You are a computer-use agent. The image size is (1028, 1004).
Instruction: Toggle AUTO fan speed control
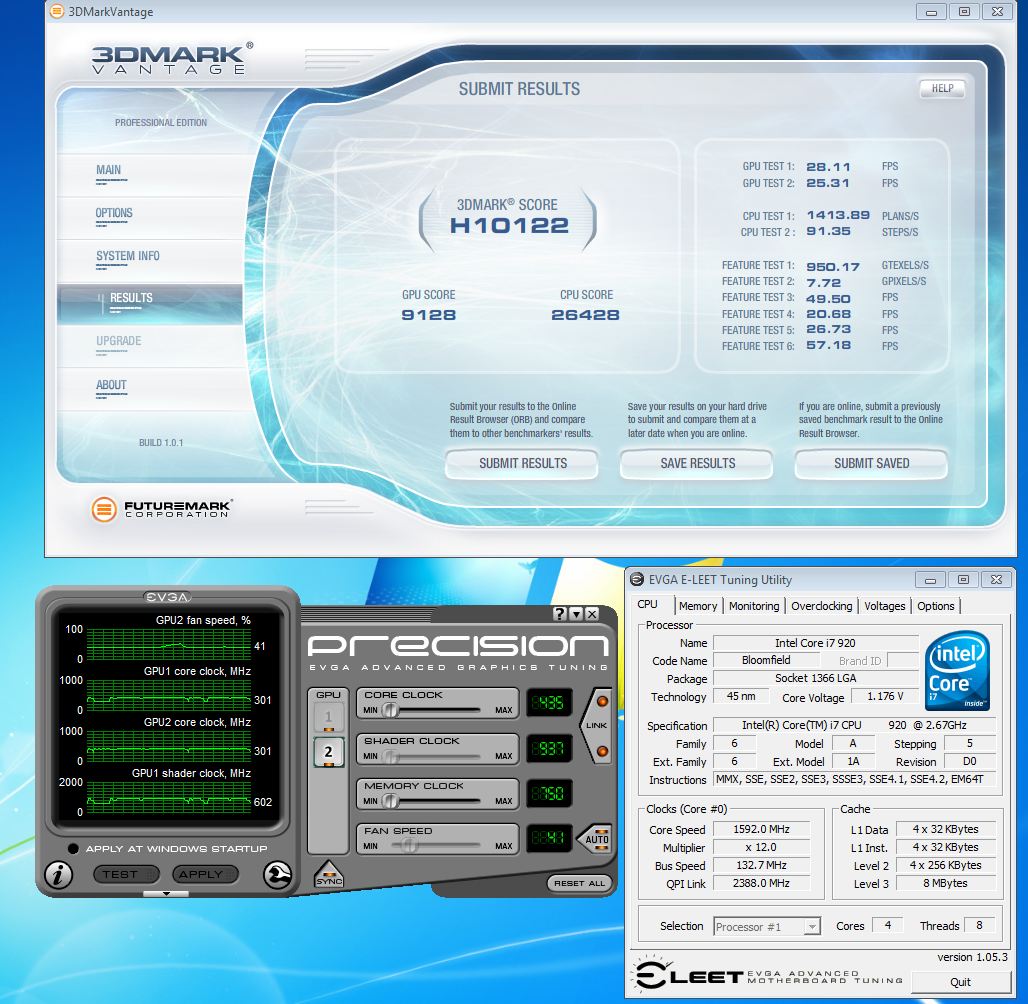[x=595, y=839]
